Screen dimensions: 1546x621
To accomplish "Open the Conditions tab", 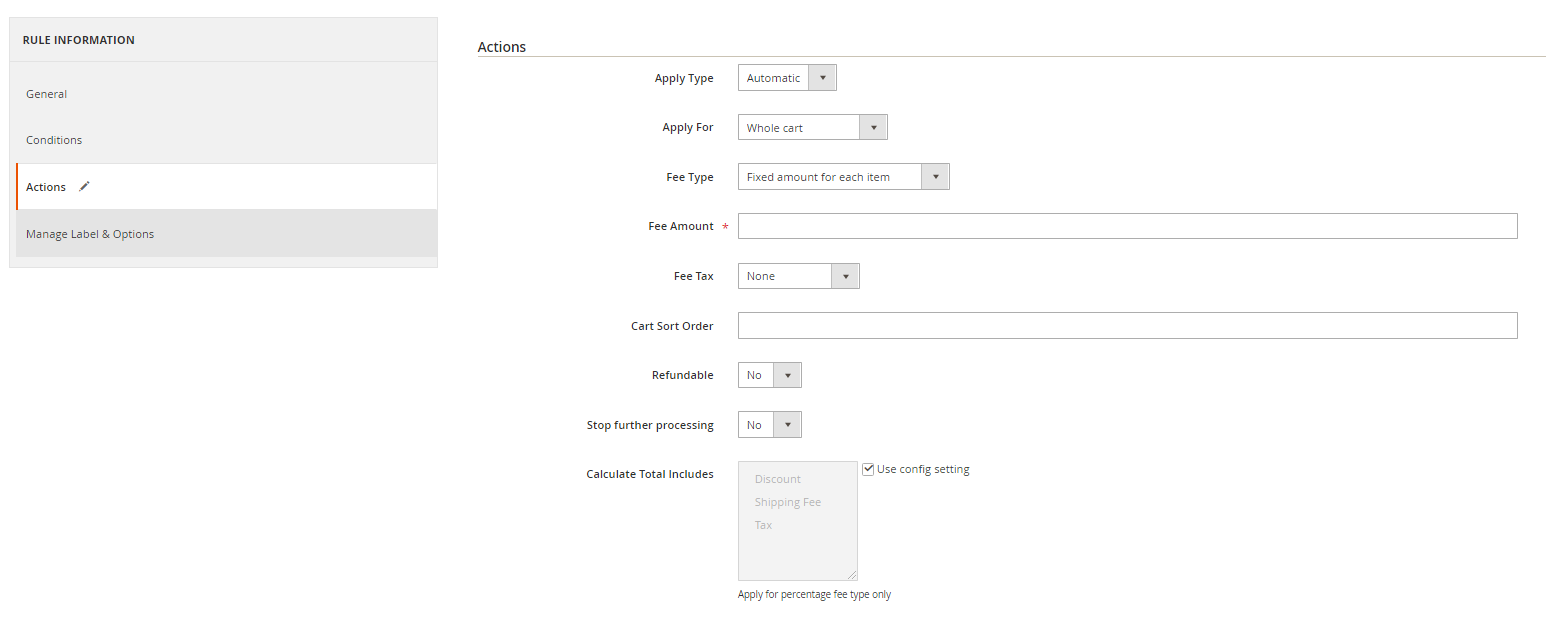I will click(54, 140).
